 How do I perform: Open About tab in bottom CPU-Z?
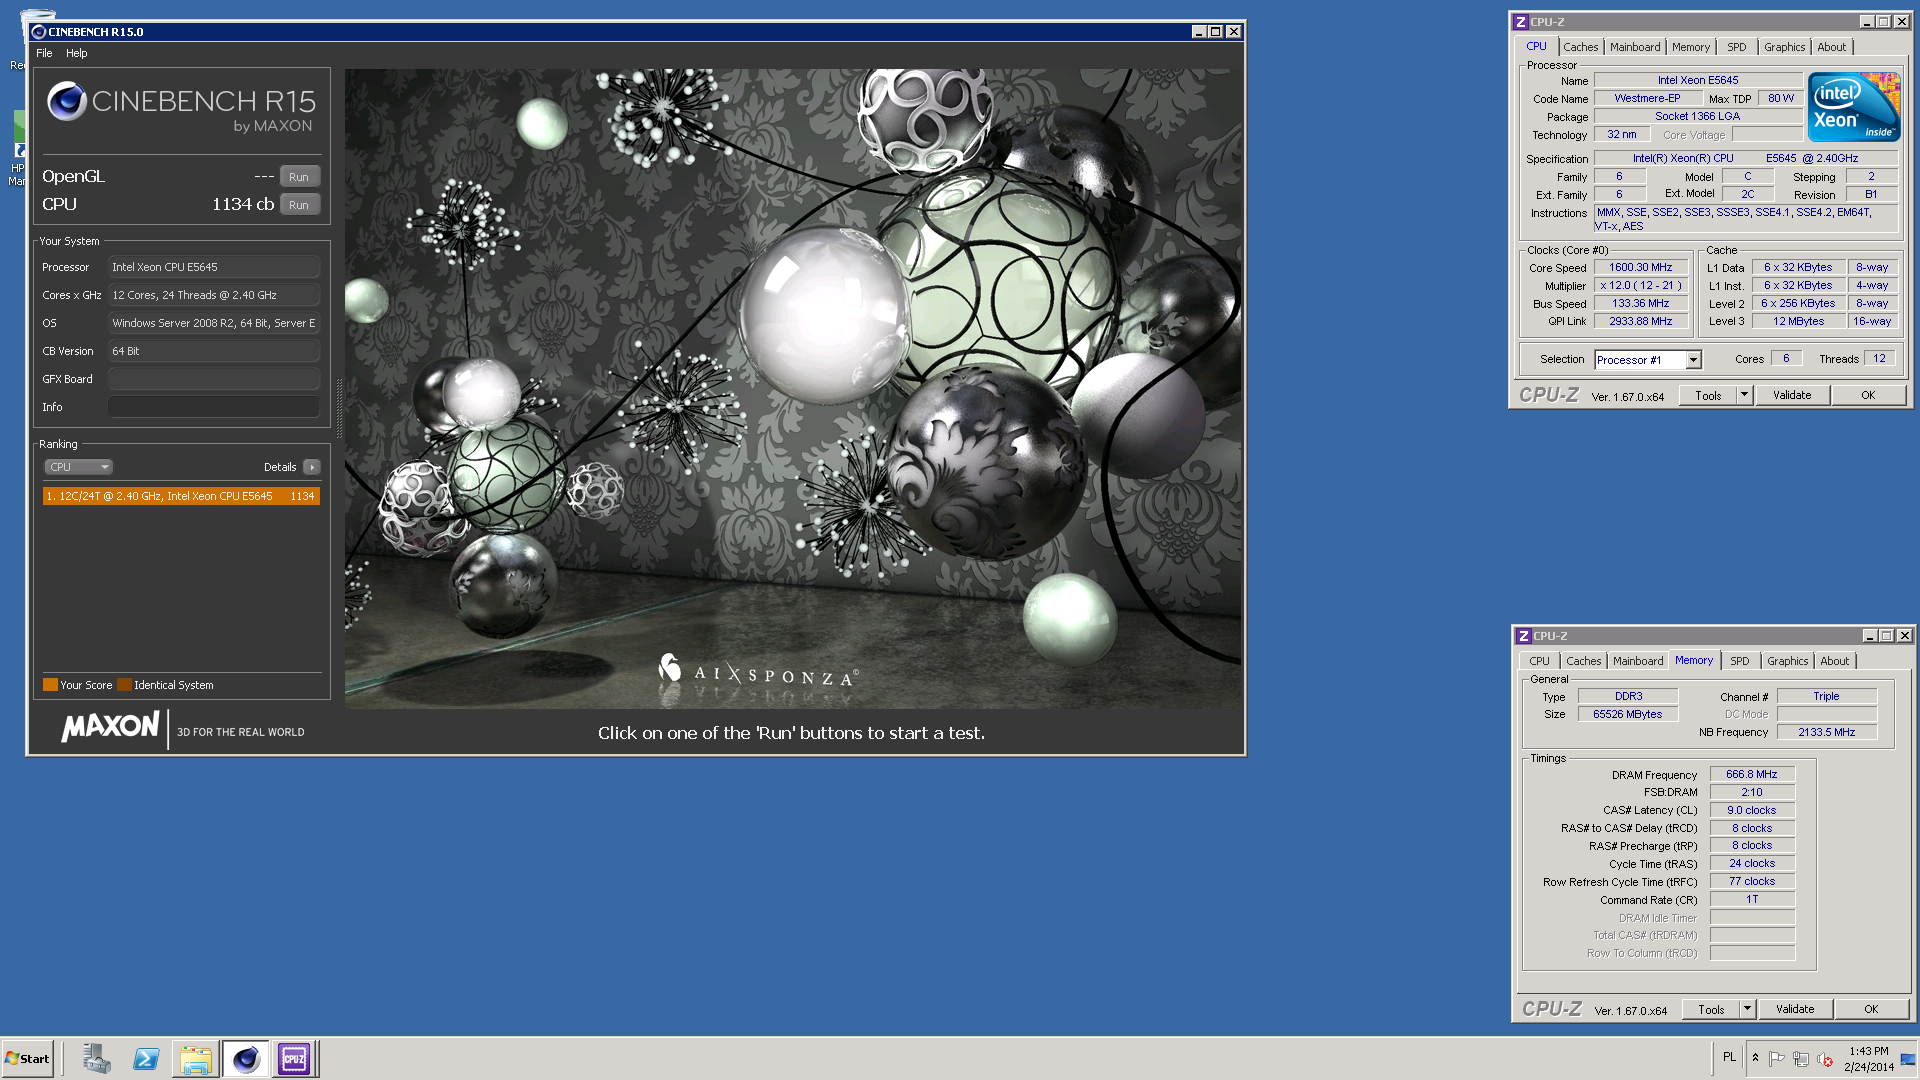pos(1835,661)
